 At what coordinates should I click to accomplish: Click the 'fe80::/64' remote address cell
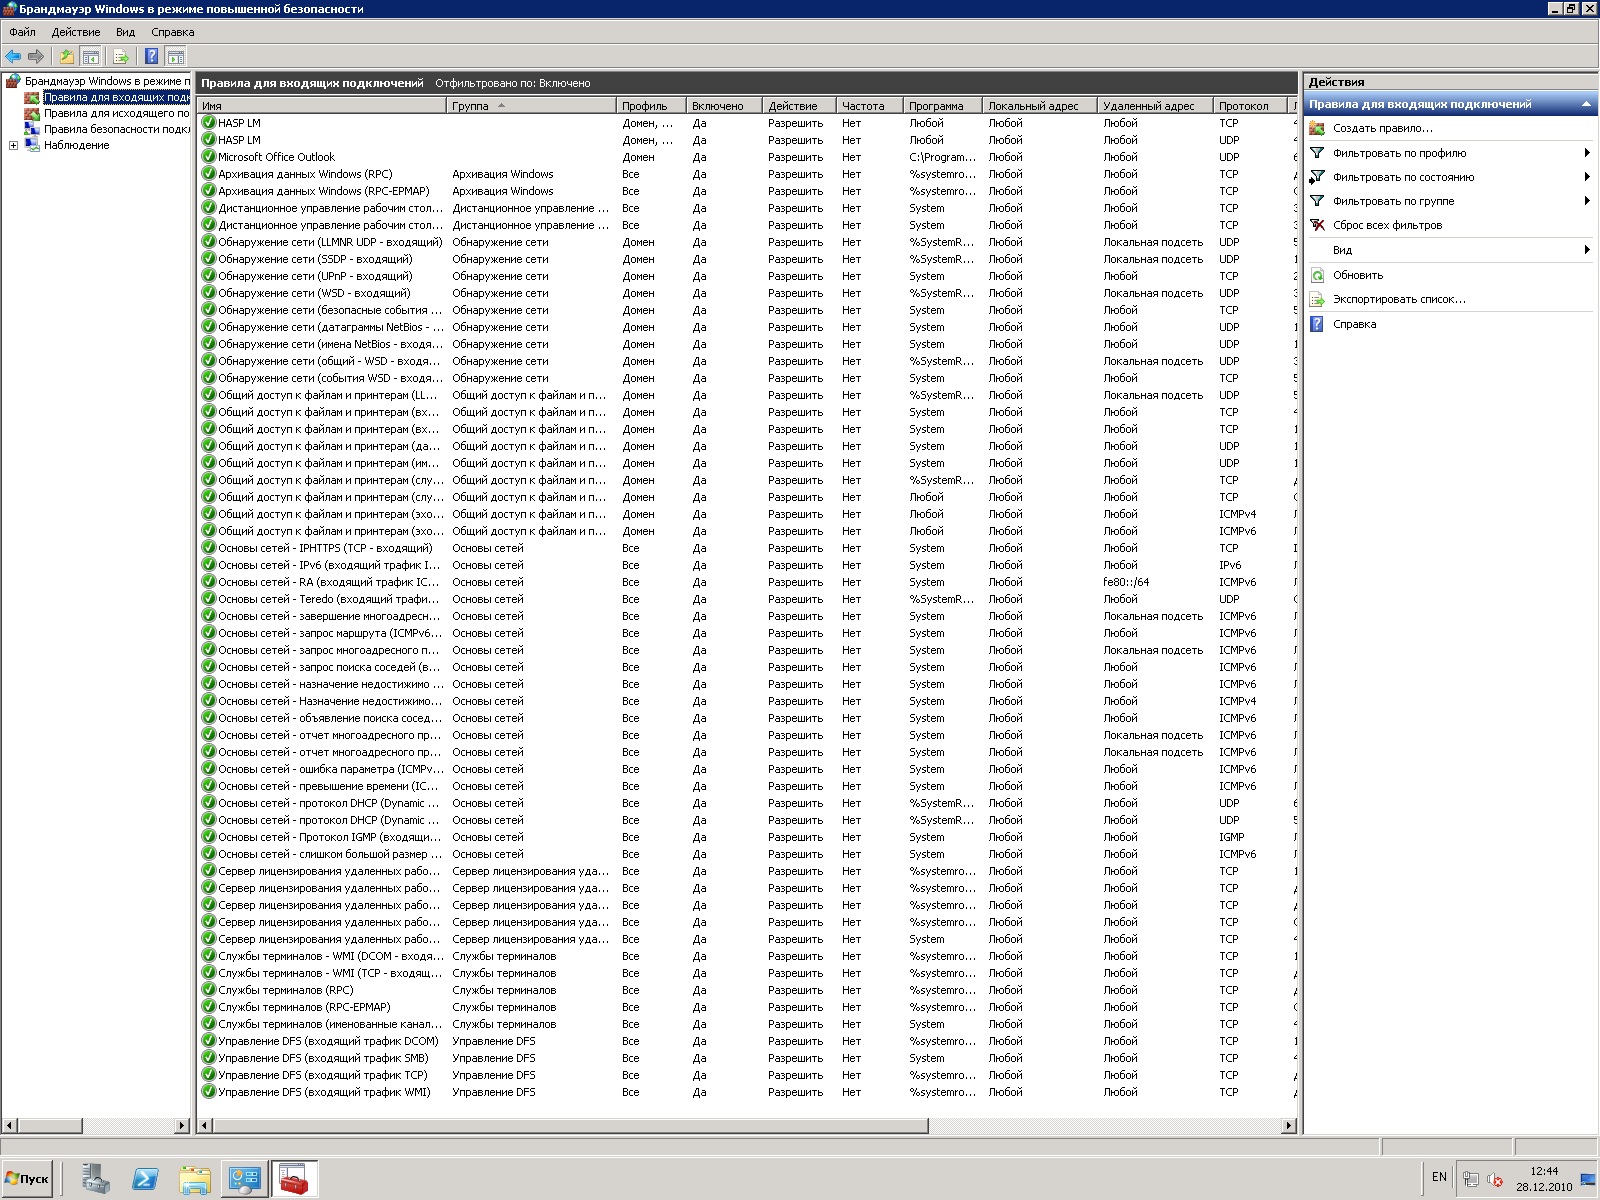[1126, 582]
